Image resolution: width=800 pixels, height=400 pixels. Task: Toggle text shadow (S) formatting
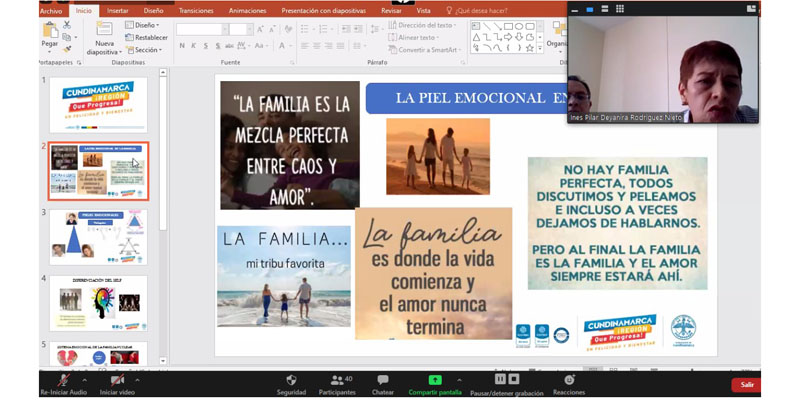pyautogui.click(x=218, y=46)
